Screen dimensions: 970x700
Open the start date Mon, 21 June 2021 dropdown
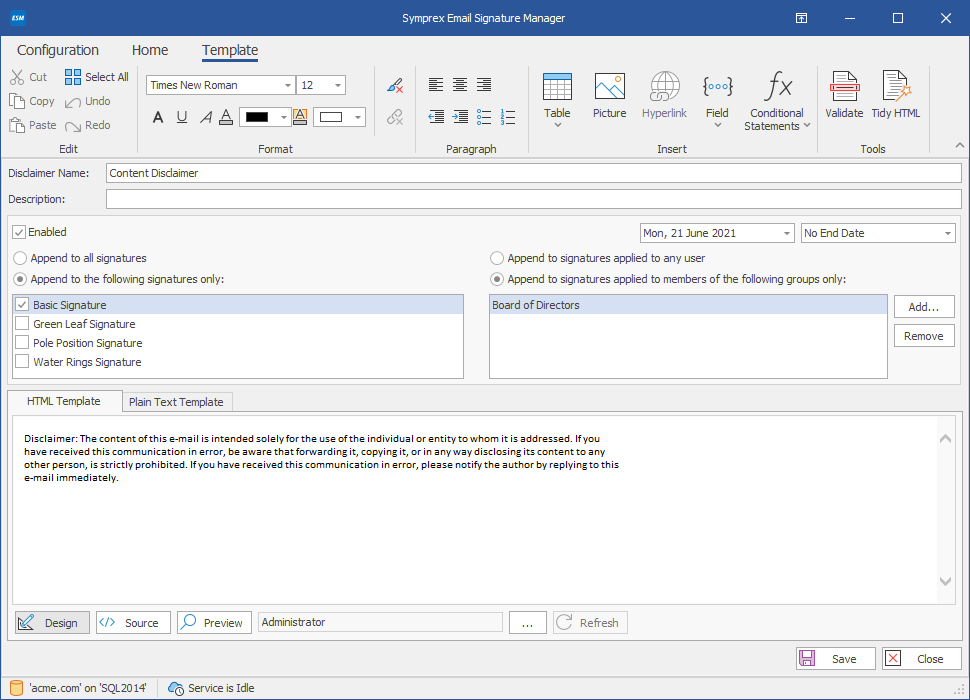point(787,234)
